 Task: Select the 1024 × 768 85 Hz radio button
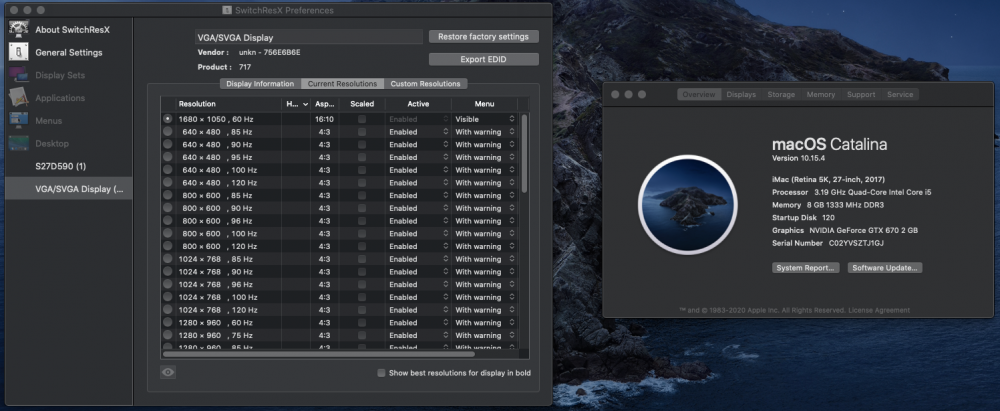coord(168,259)
